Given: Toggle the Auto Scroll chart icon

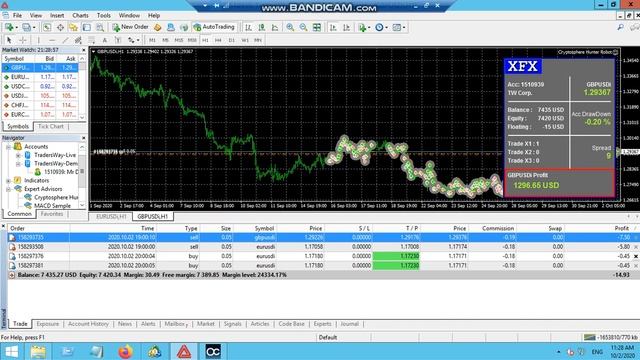Looking at the screenshot, I should coord(333,27).
